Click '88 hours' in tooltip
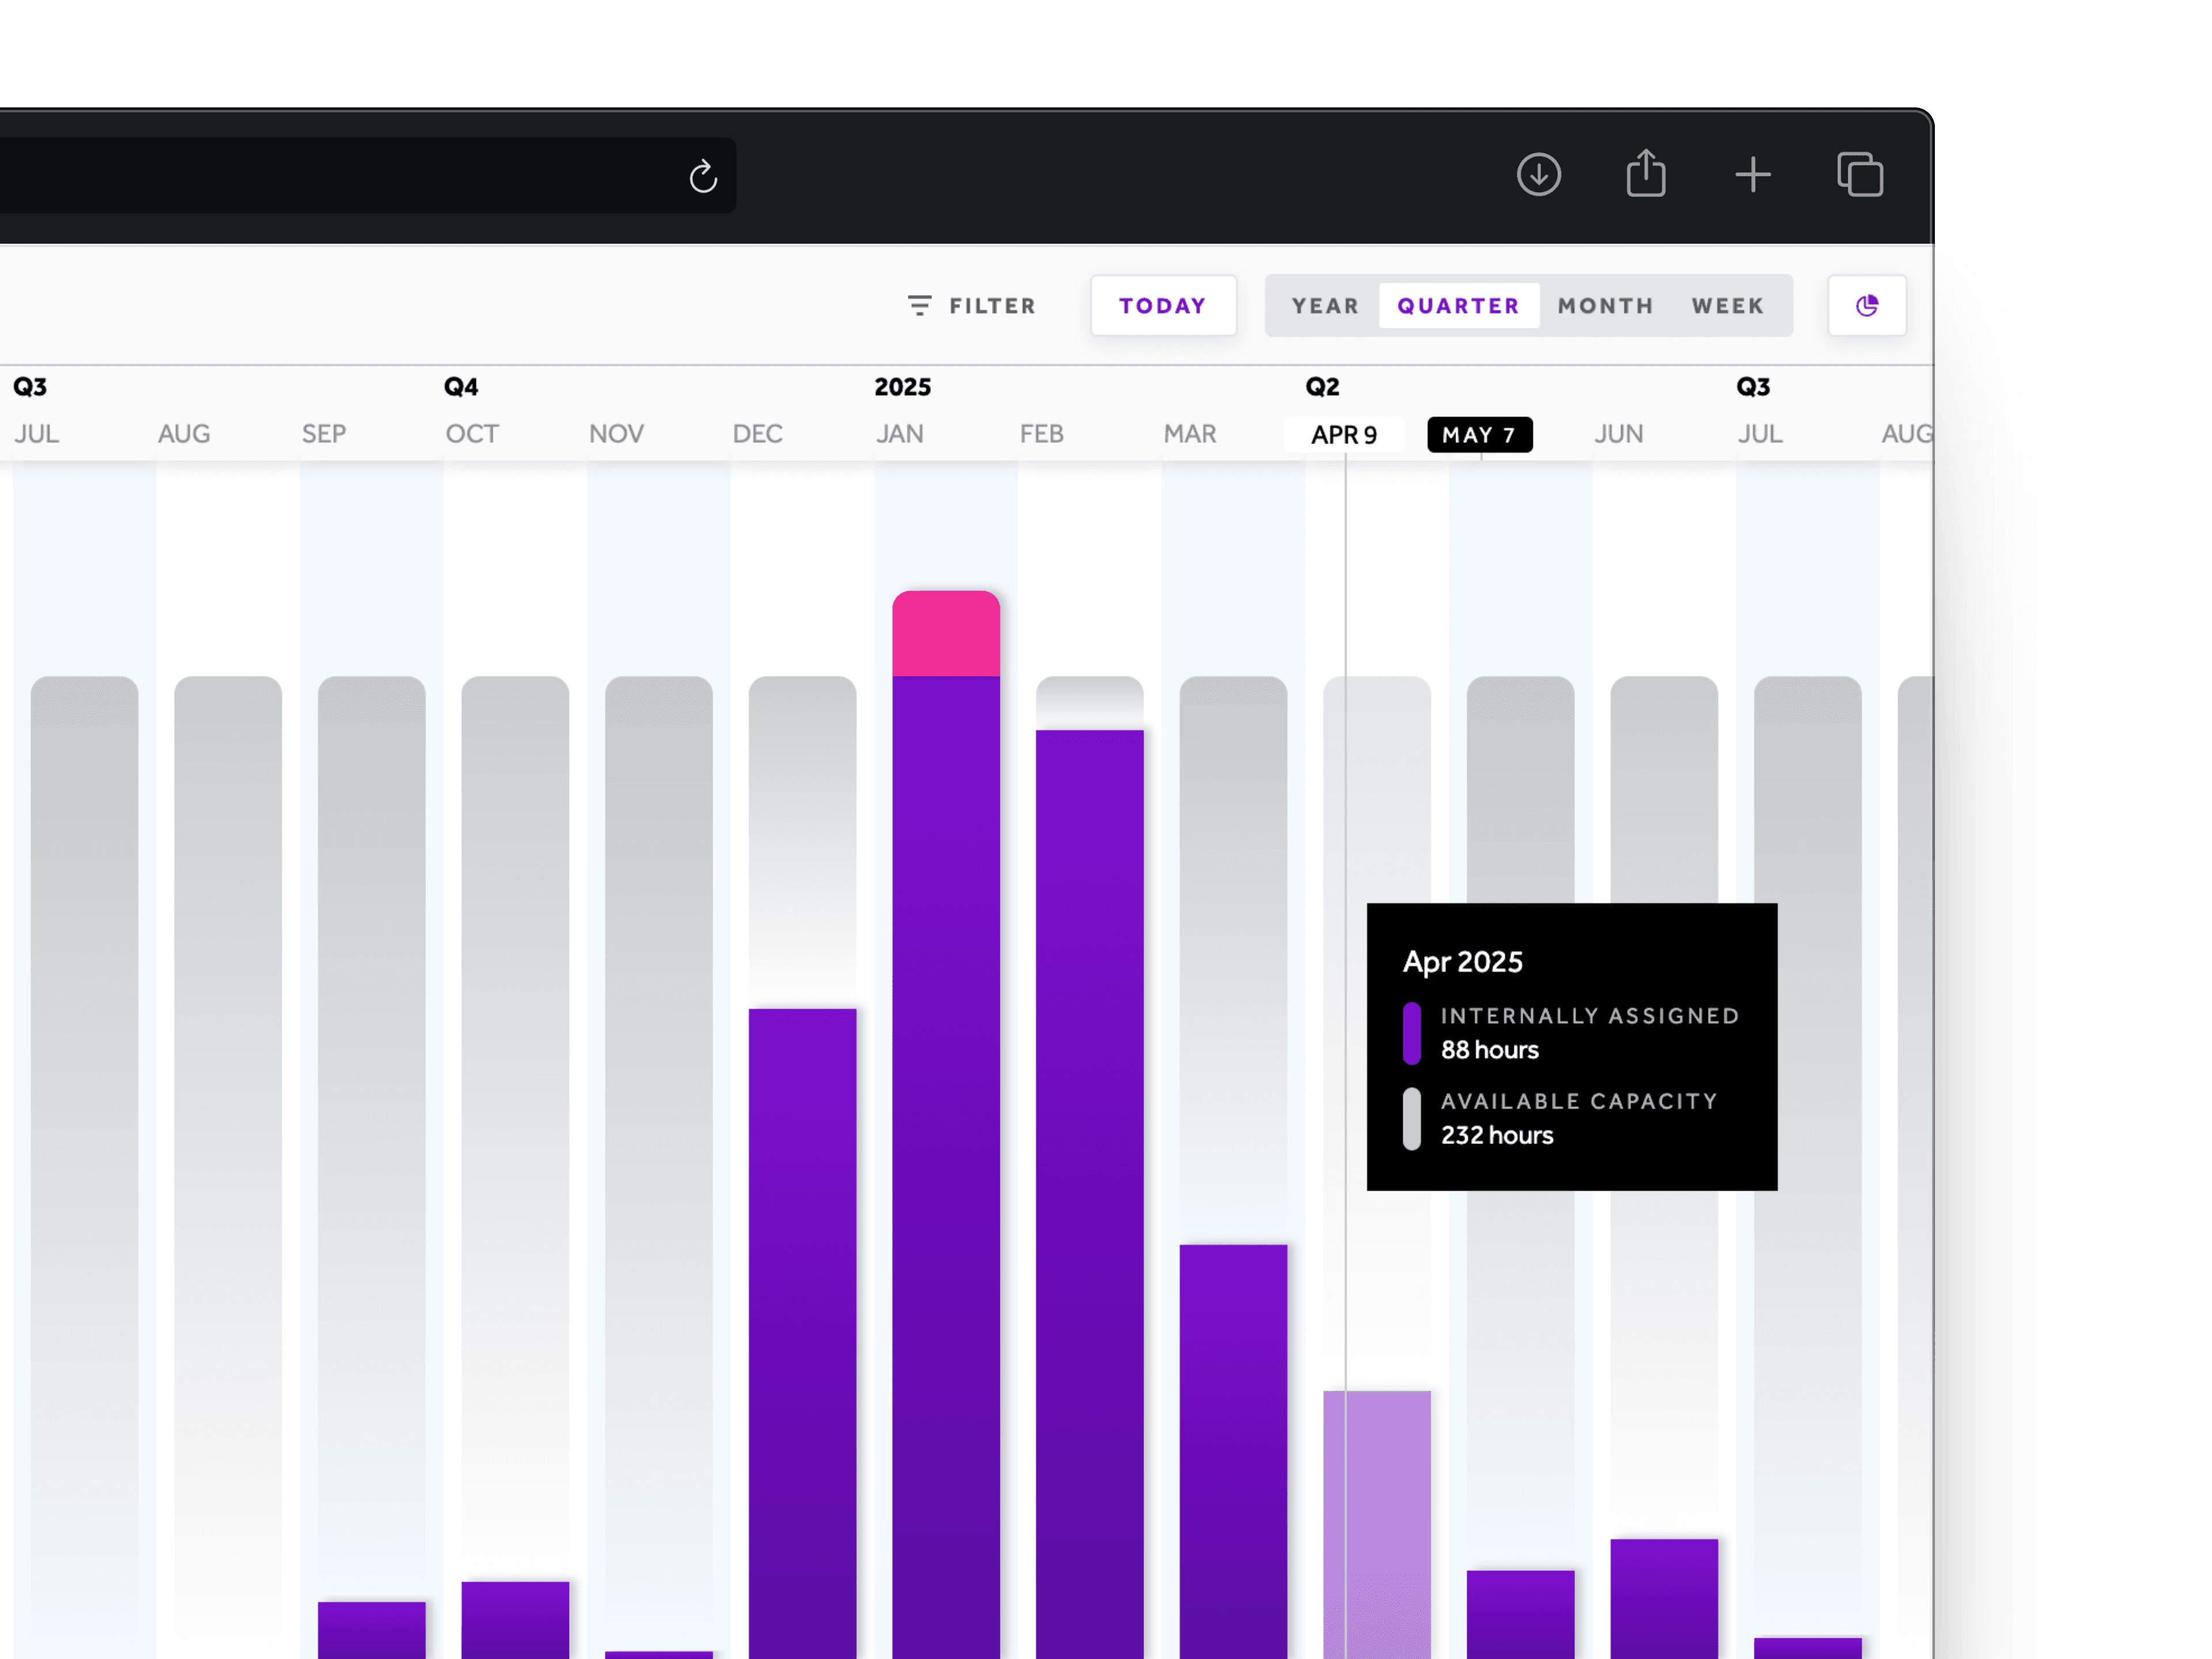This screenshot has height=1659, width=2212. (x=1489, y=1050)
